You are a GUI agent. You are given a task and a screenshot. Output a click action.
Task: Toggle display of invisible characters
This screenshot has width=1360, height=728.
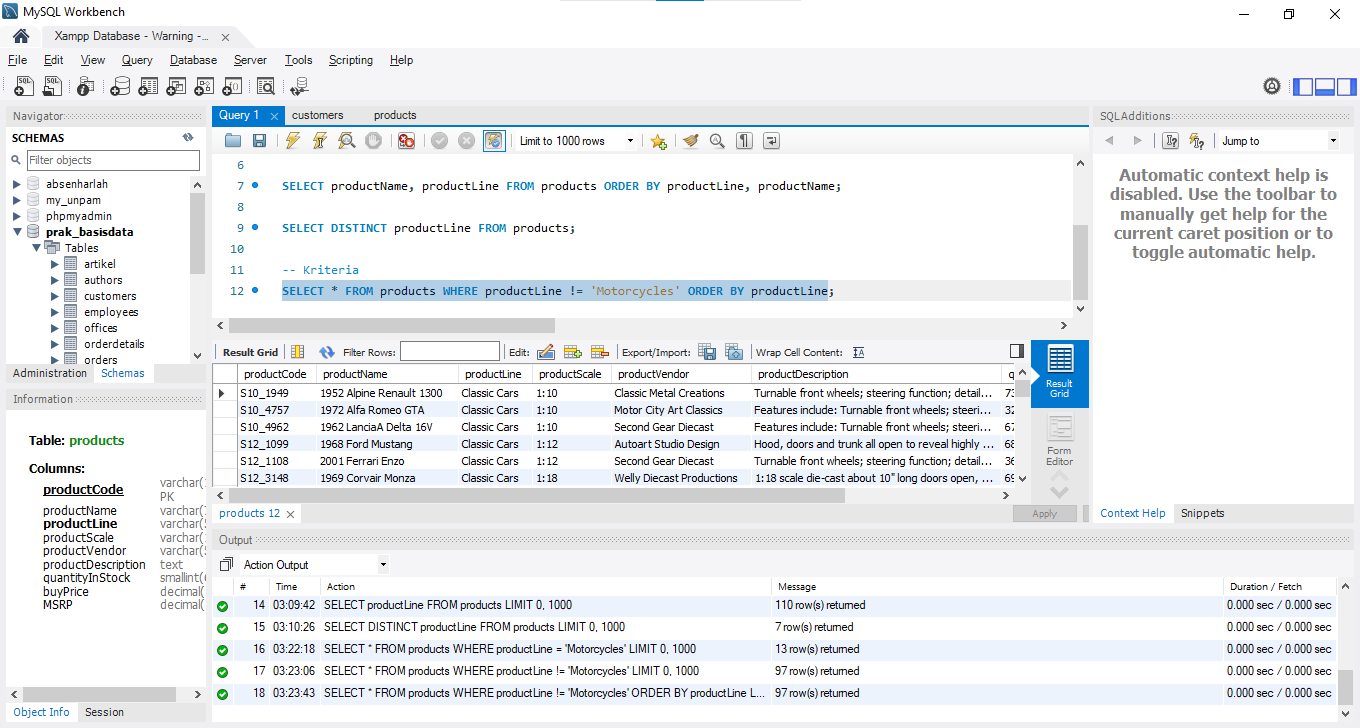coord(744,141)
